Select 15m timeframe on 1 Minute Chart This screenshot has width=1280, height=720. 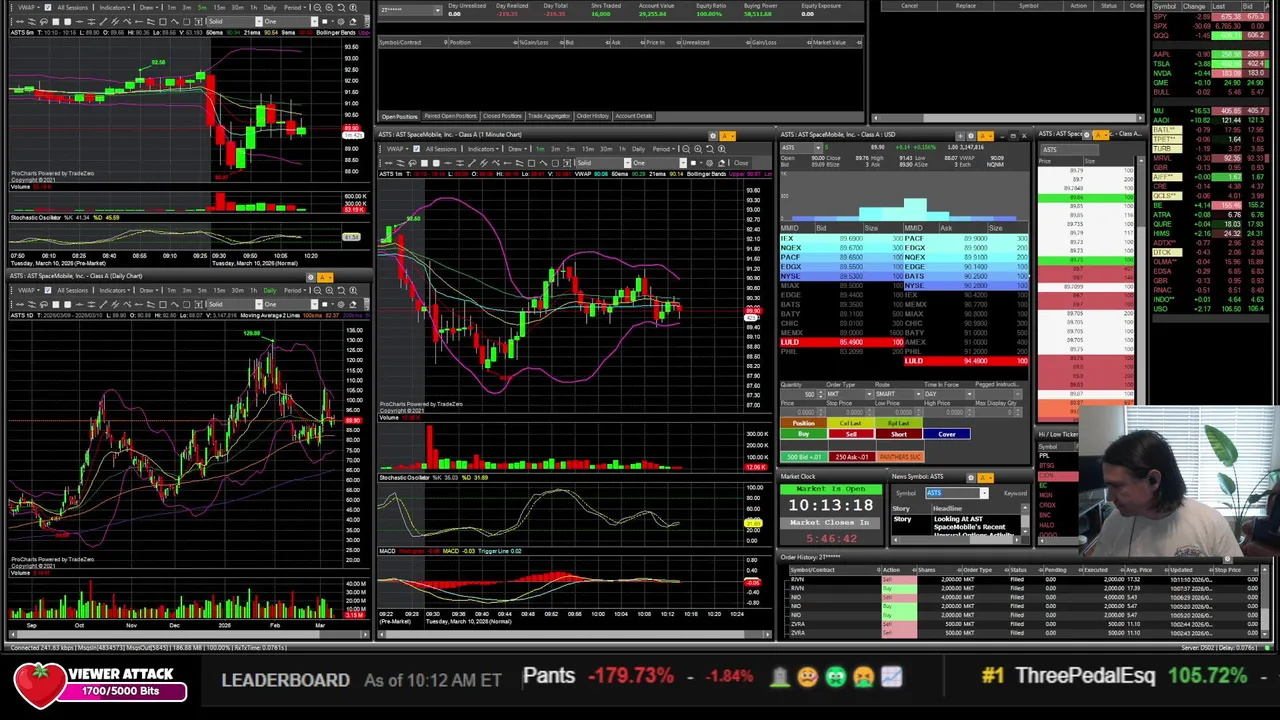[x=588, y=149]
